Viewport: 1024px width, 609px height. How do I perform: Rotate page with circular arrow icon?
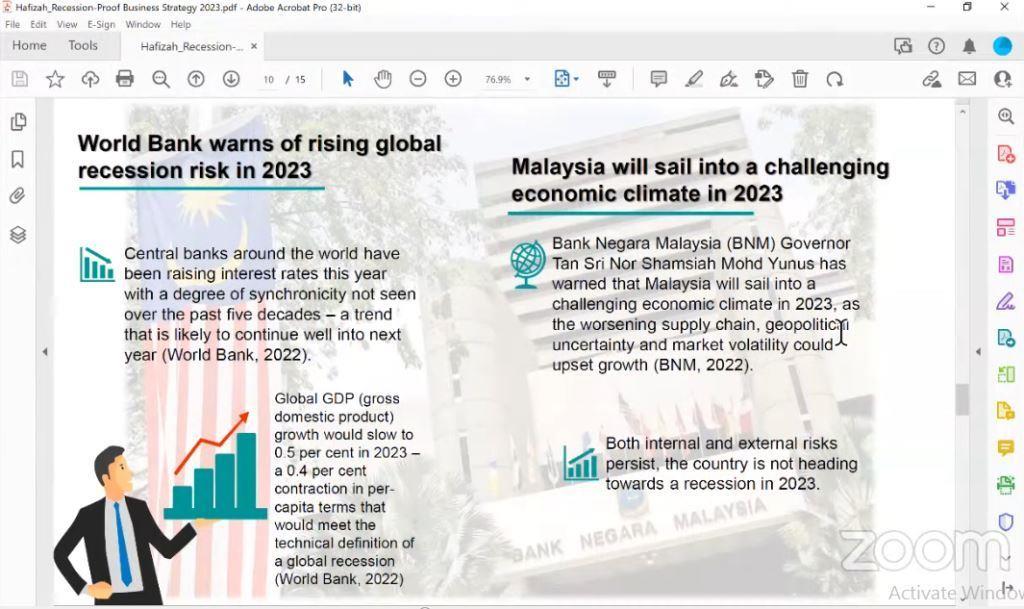835,79
